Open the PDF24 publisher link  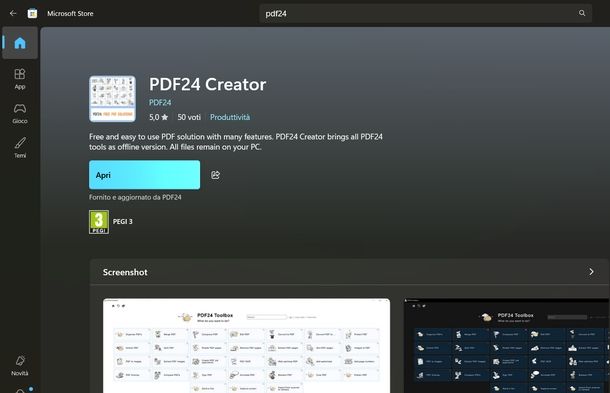tap(160, 102)
